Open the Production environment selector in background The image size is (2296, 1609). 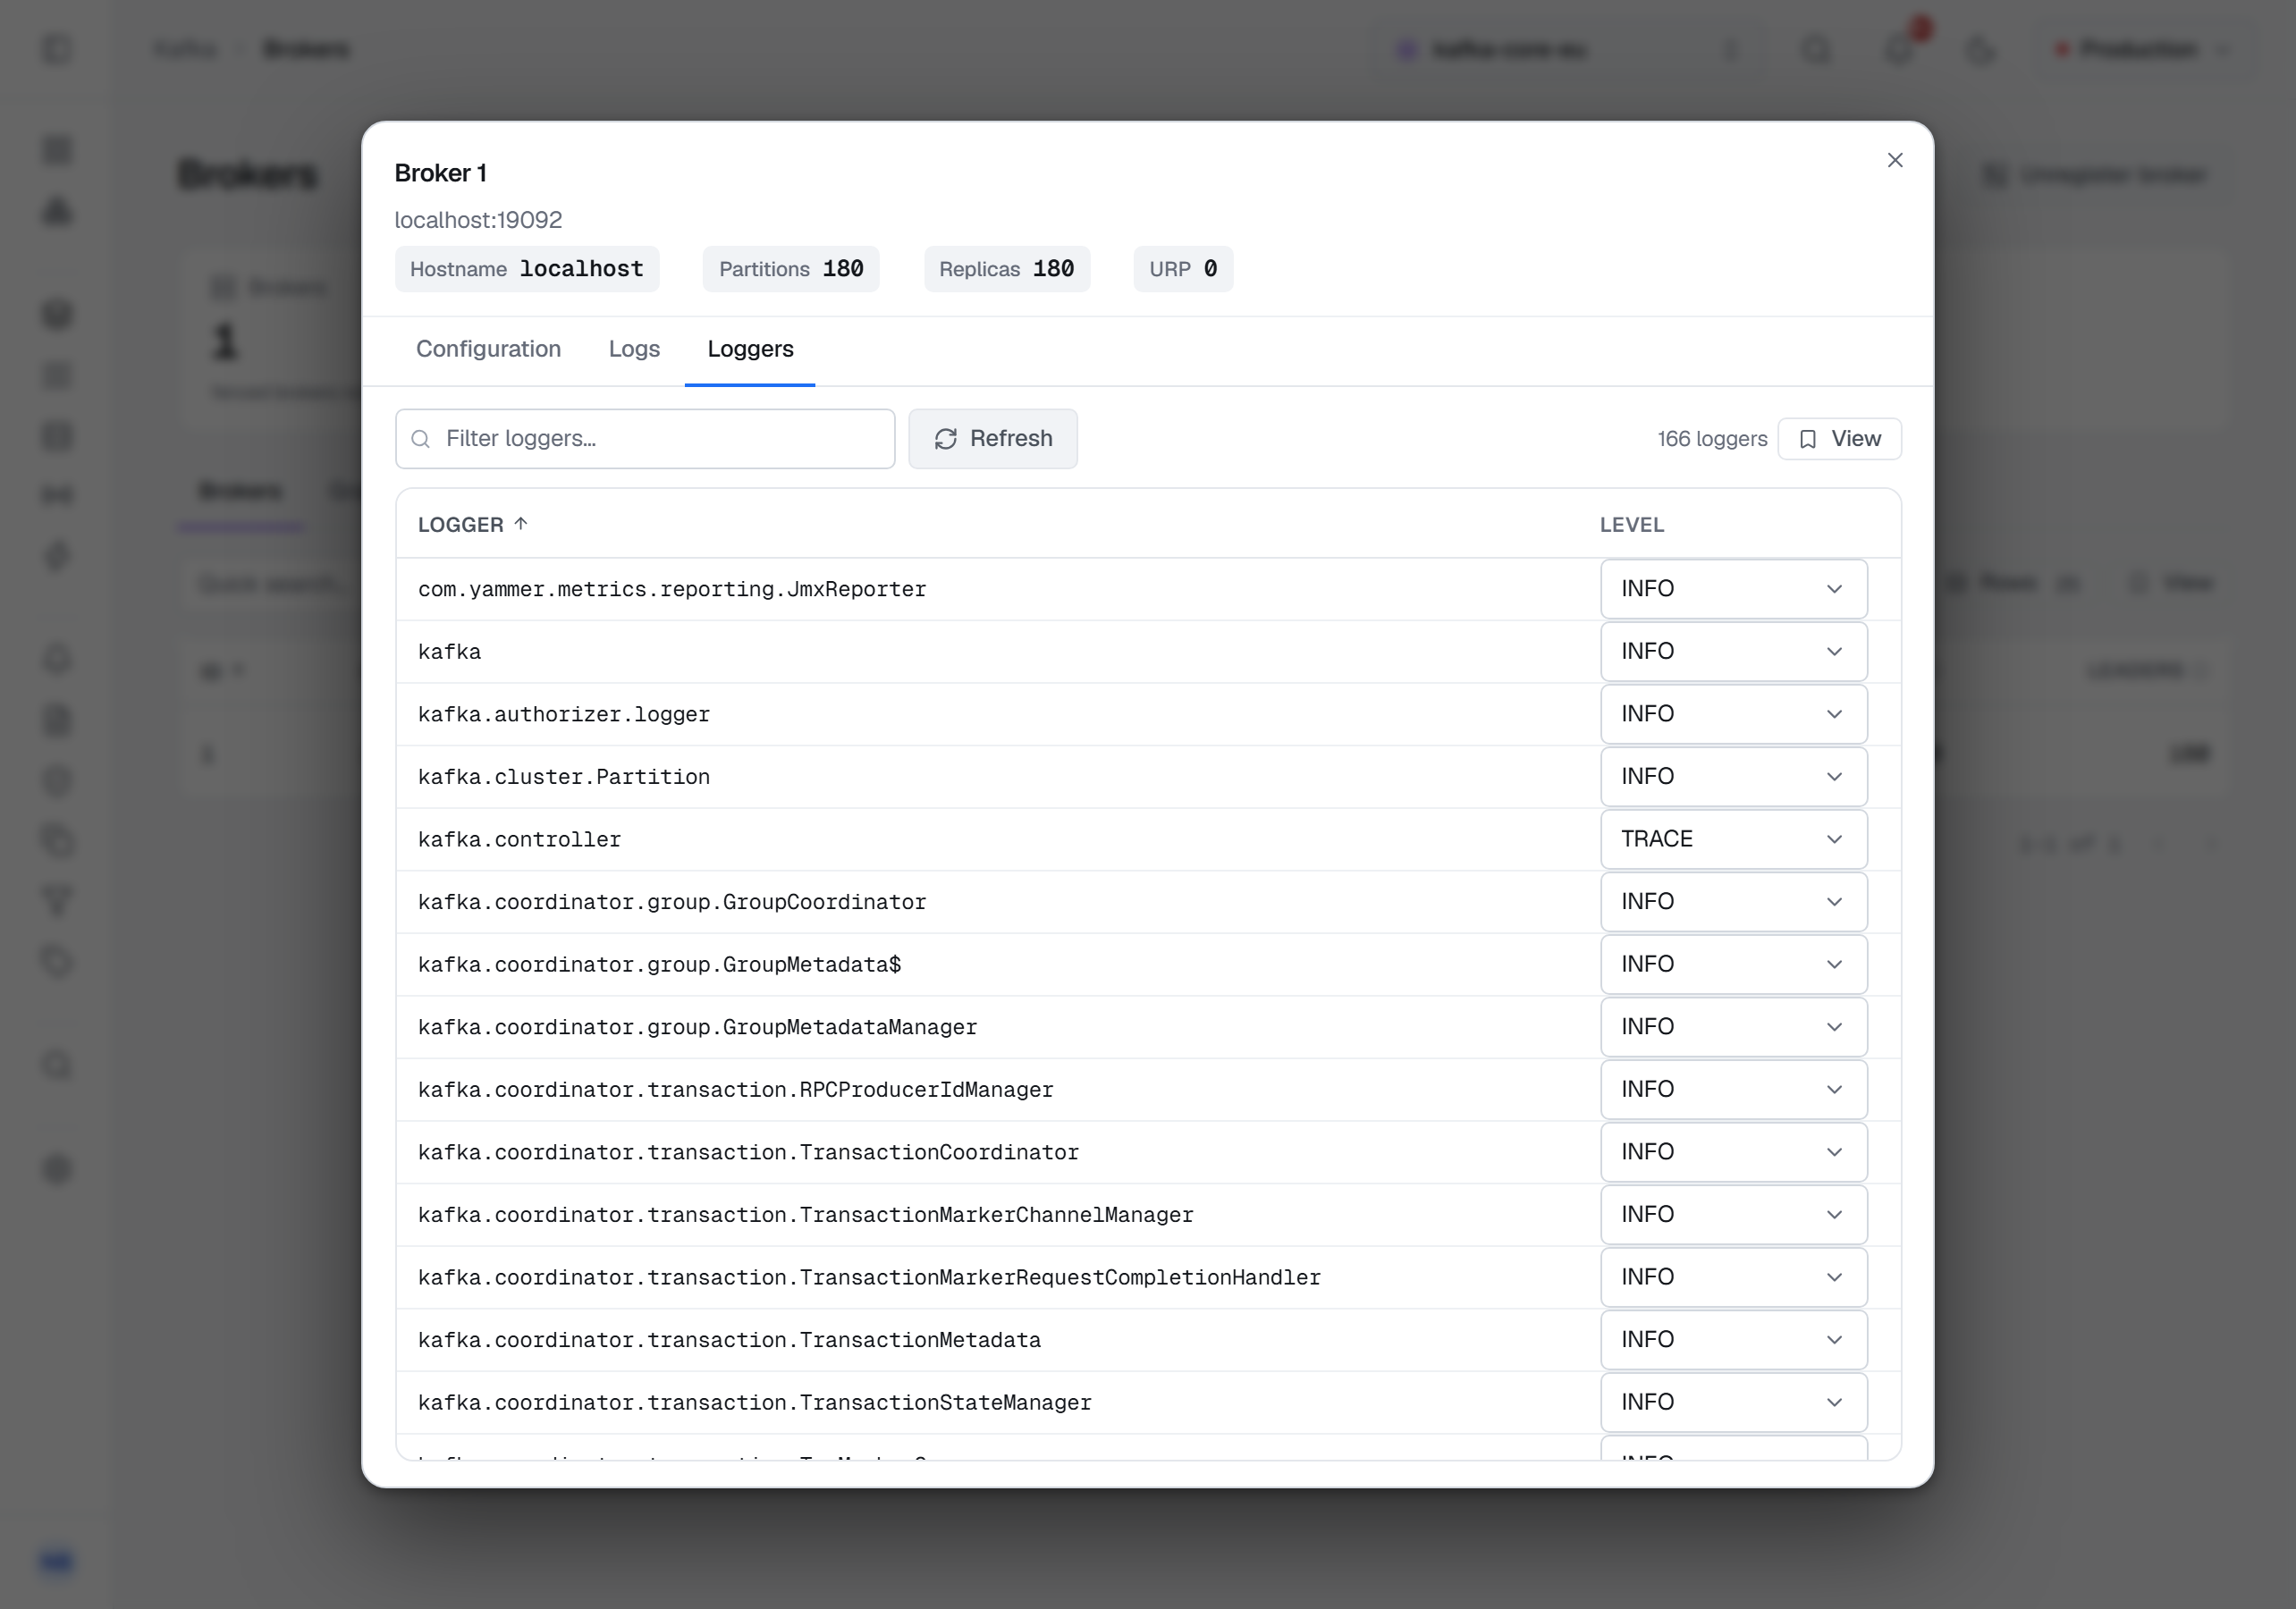2144,49
